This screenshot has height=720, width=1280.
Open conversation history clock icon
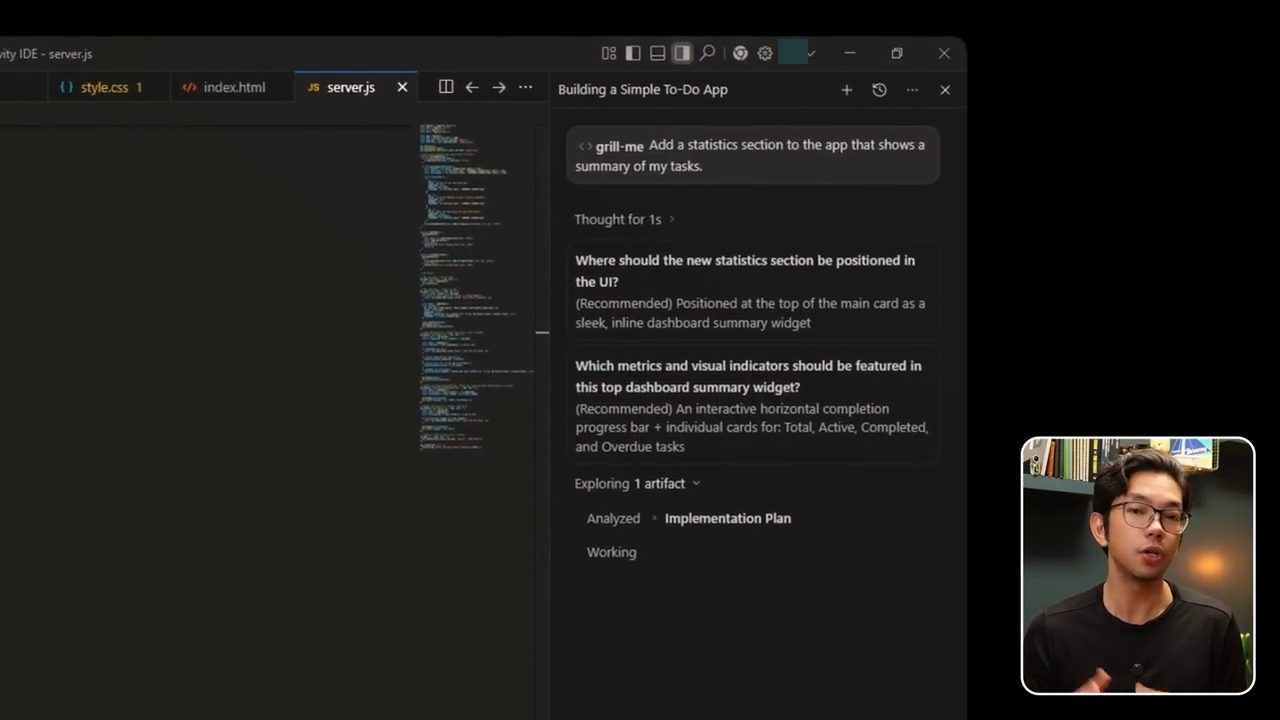pyautogui.click(x=879, y=90)
